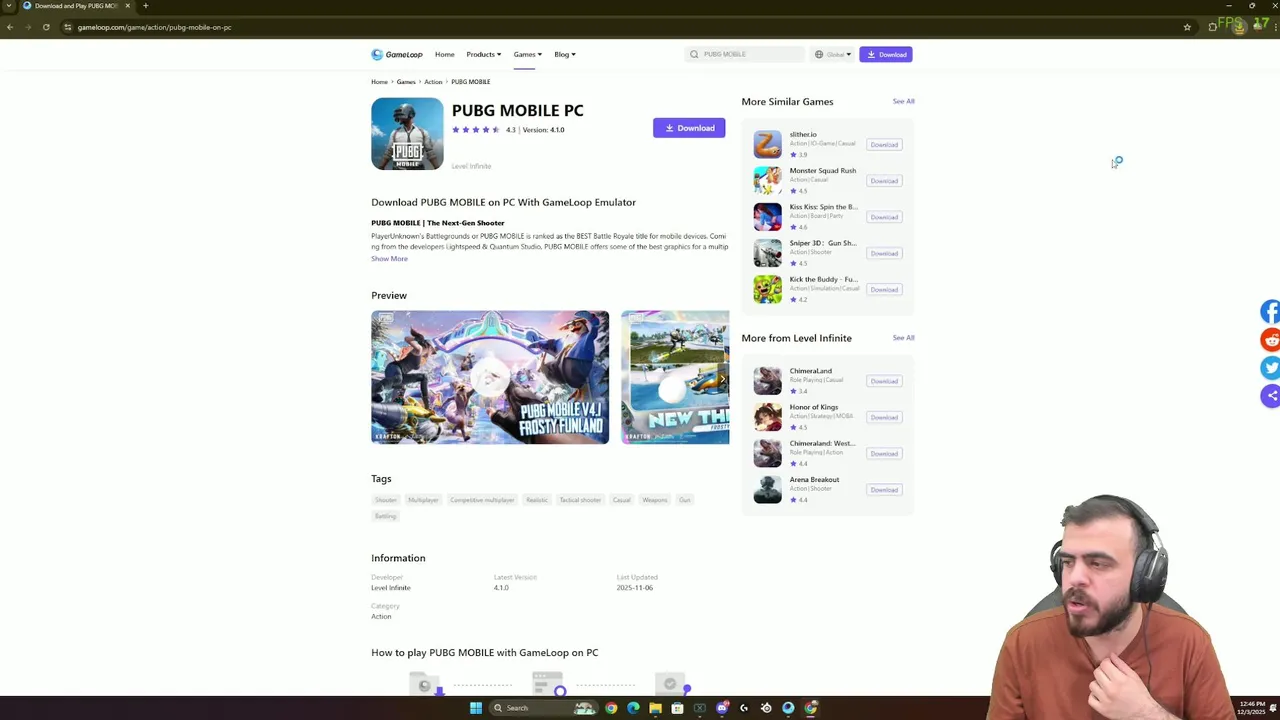This screenshot has width=1280, height=720.
Task: Open the PUBG MOBILE game icon image
Action: click(407, 134)
